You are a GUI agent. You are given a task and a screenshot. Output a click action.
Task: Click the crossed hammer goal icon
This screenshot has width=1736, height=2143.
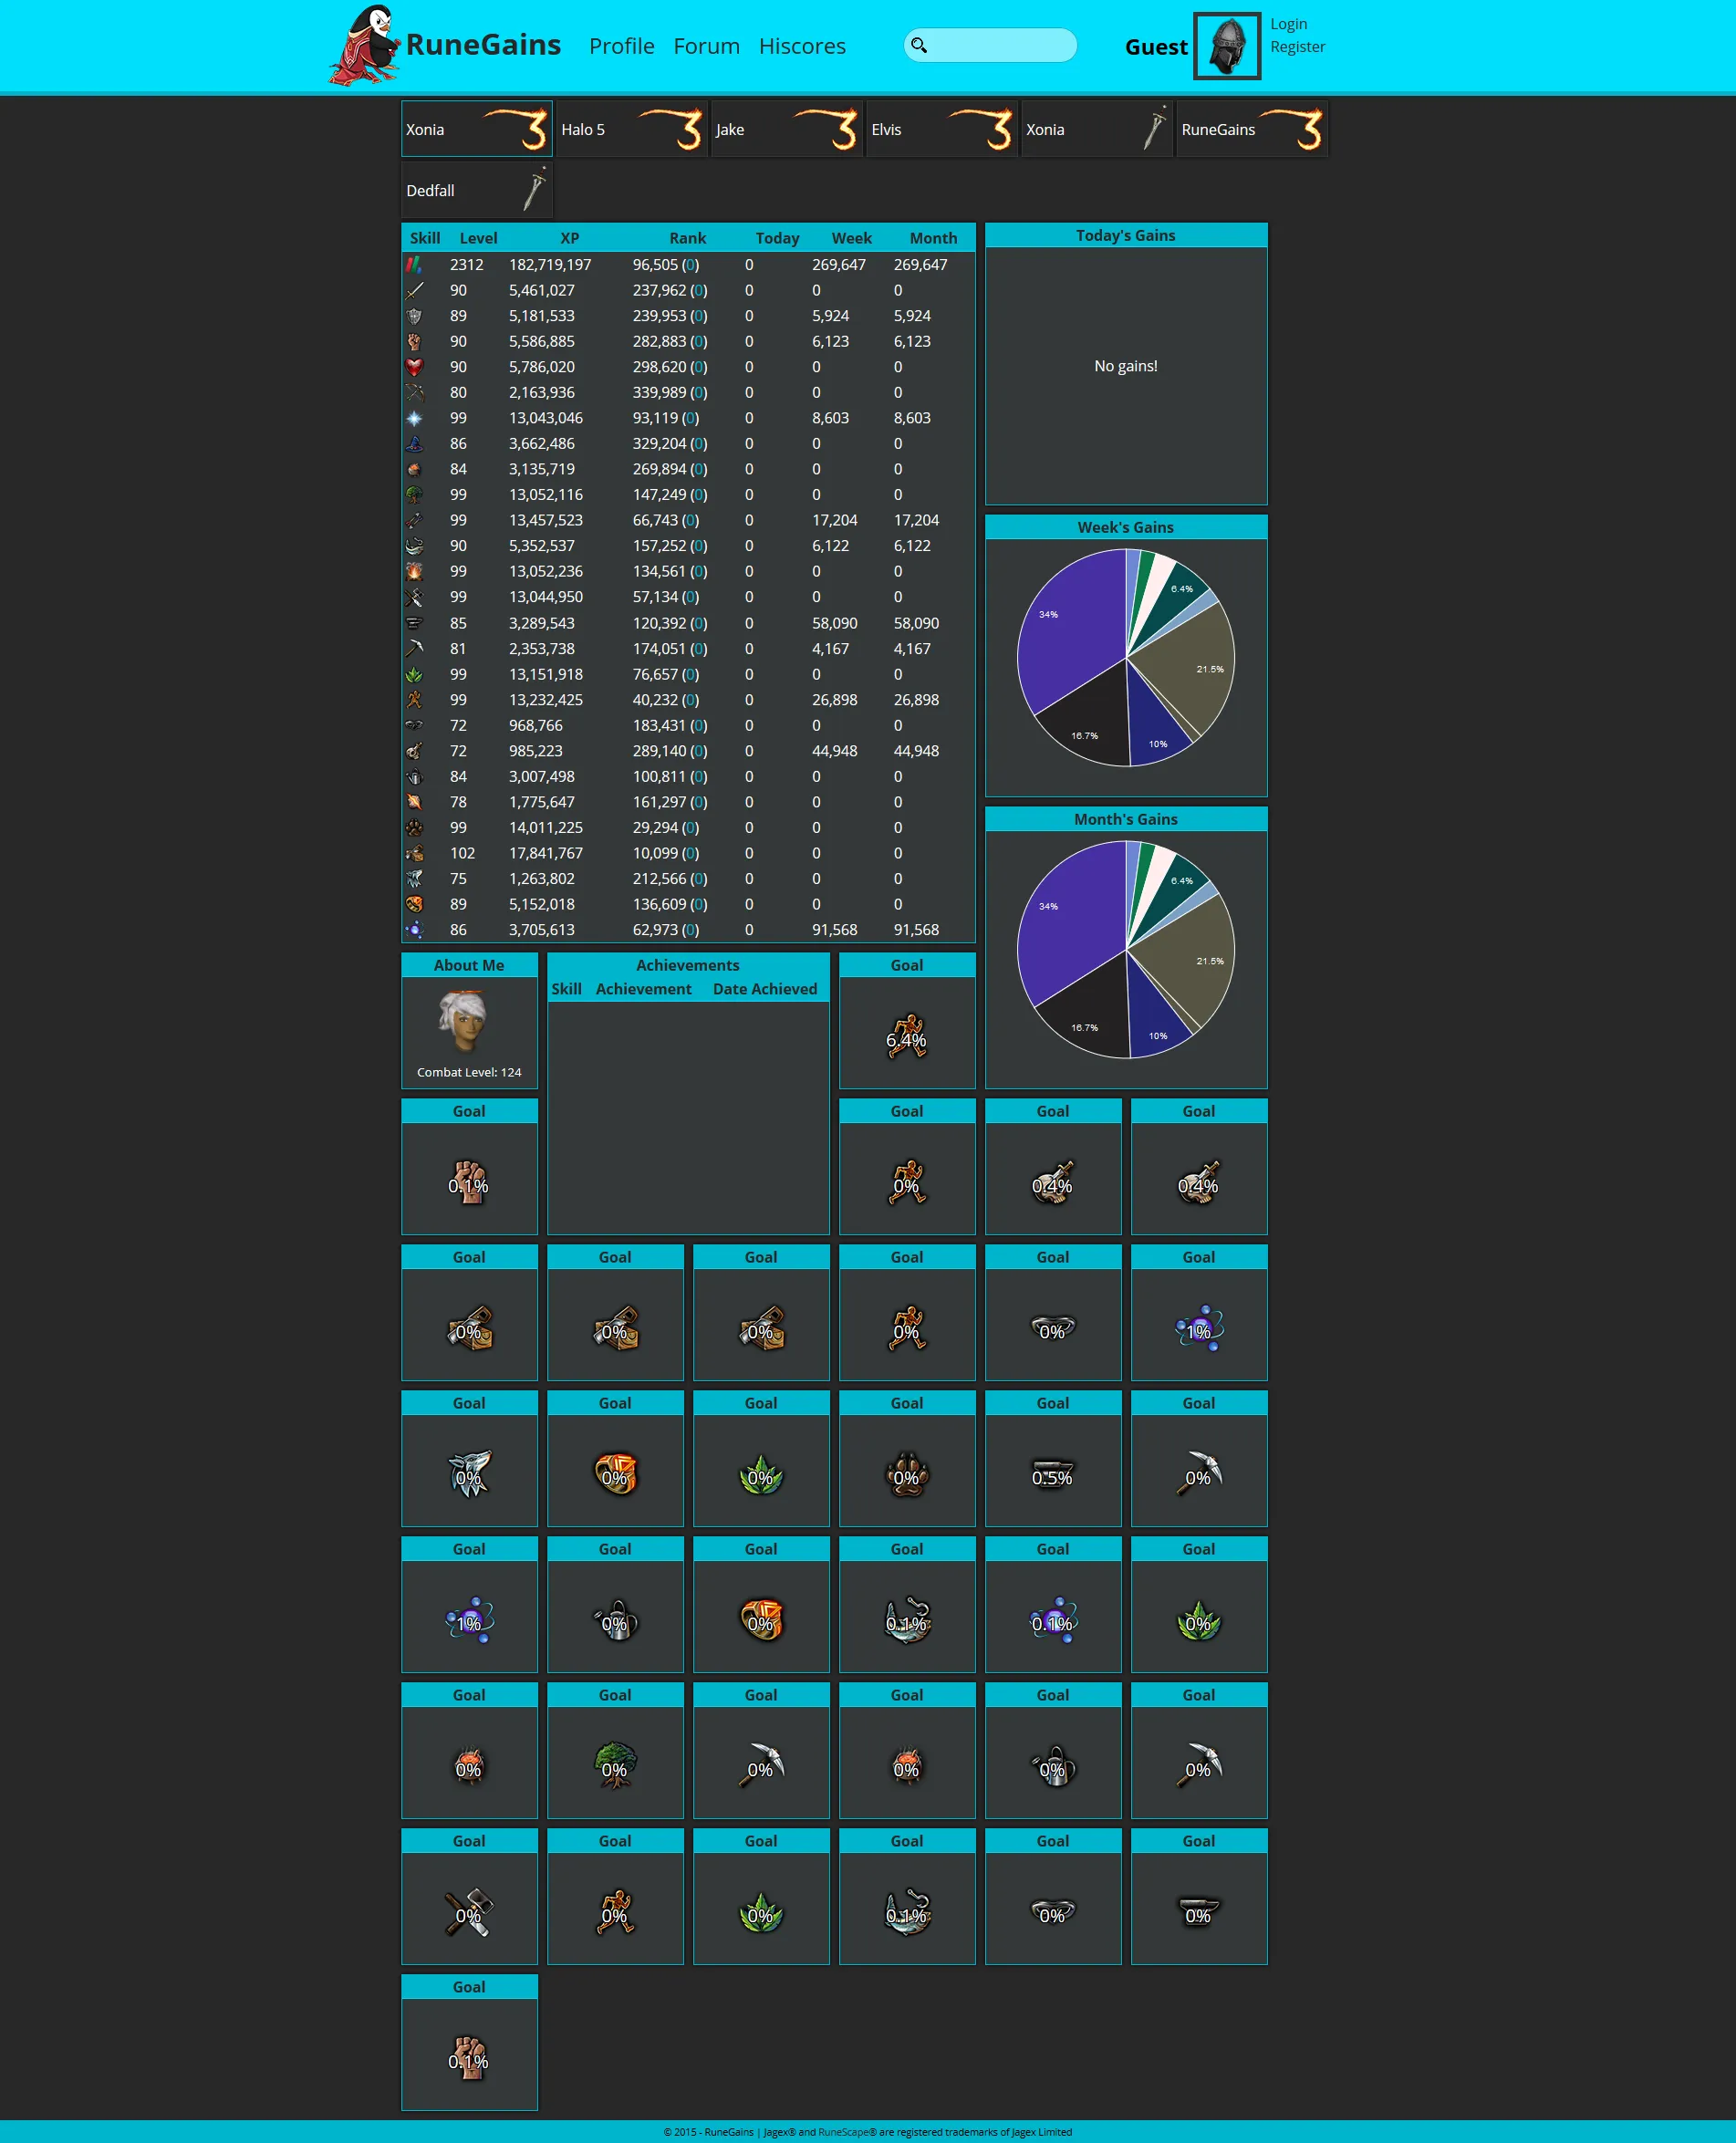point(469,1913)
